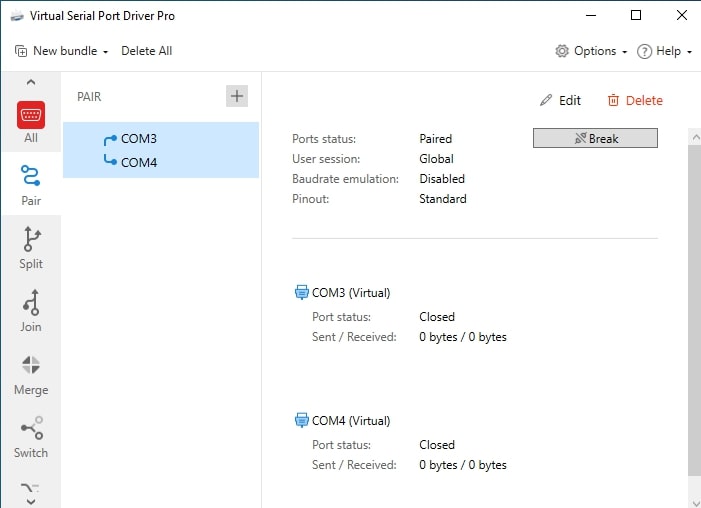Click the details panel scrollbar down arrow
The height and width of the screenshot is (508, 701).
(695, 502)
